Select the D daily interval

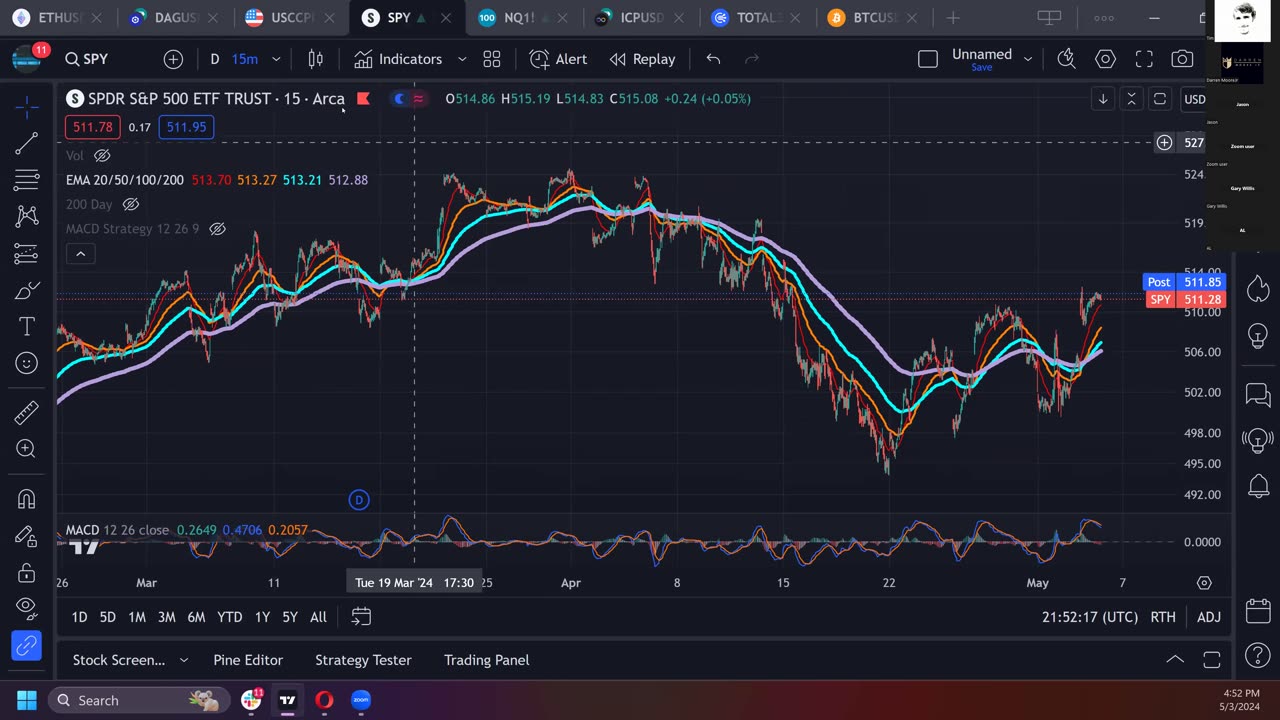pyautogui.click(x=214, y=59)
